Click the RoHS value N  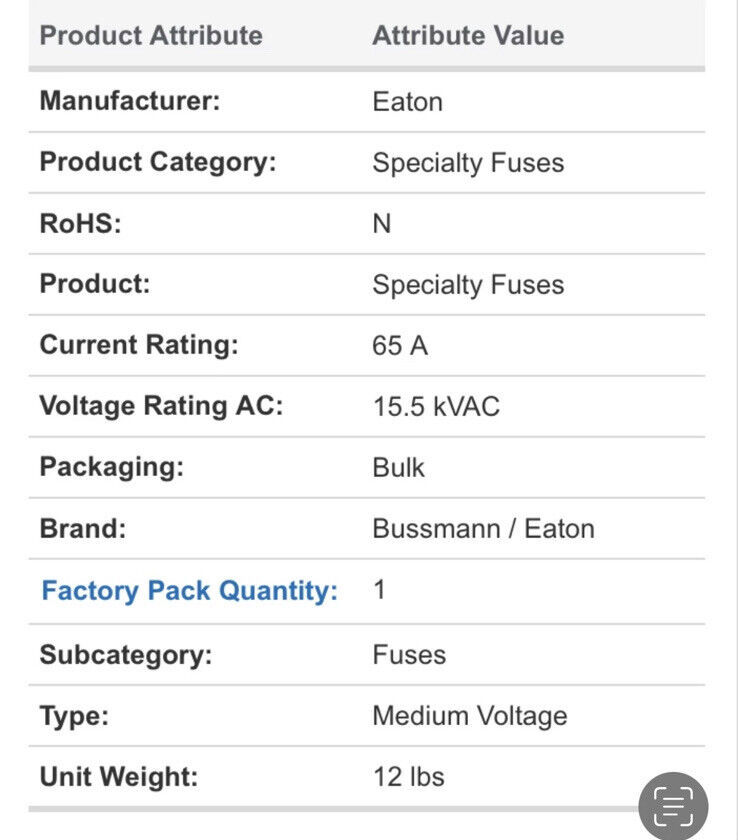pos(382,223)
